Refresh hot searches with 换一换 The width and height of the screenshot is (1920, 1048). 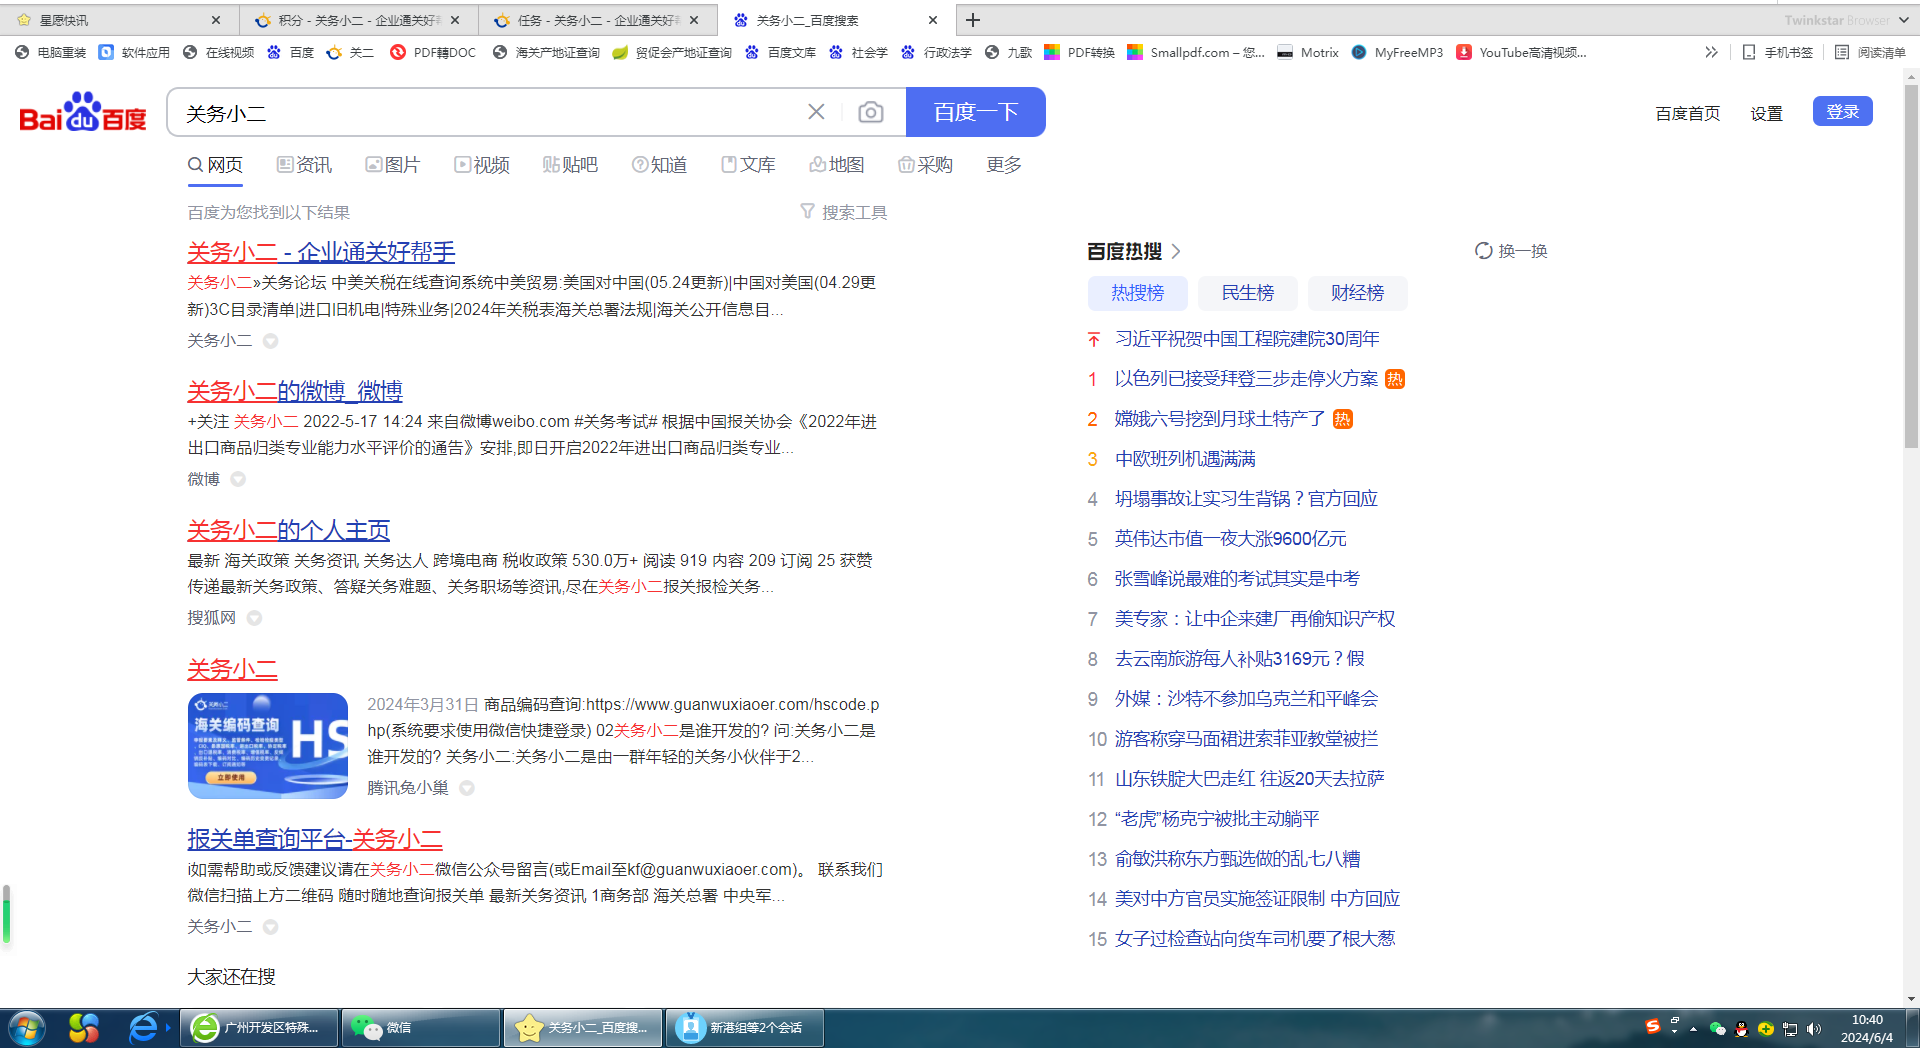(x=1511, y=251)
